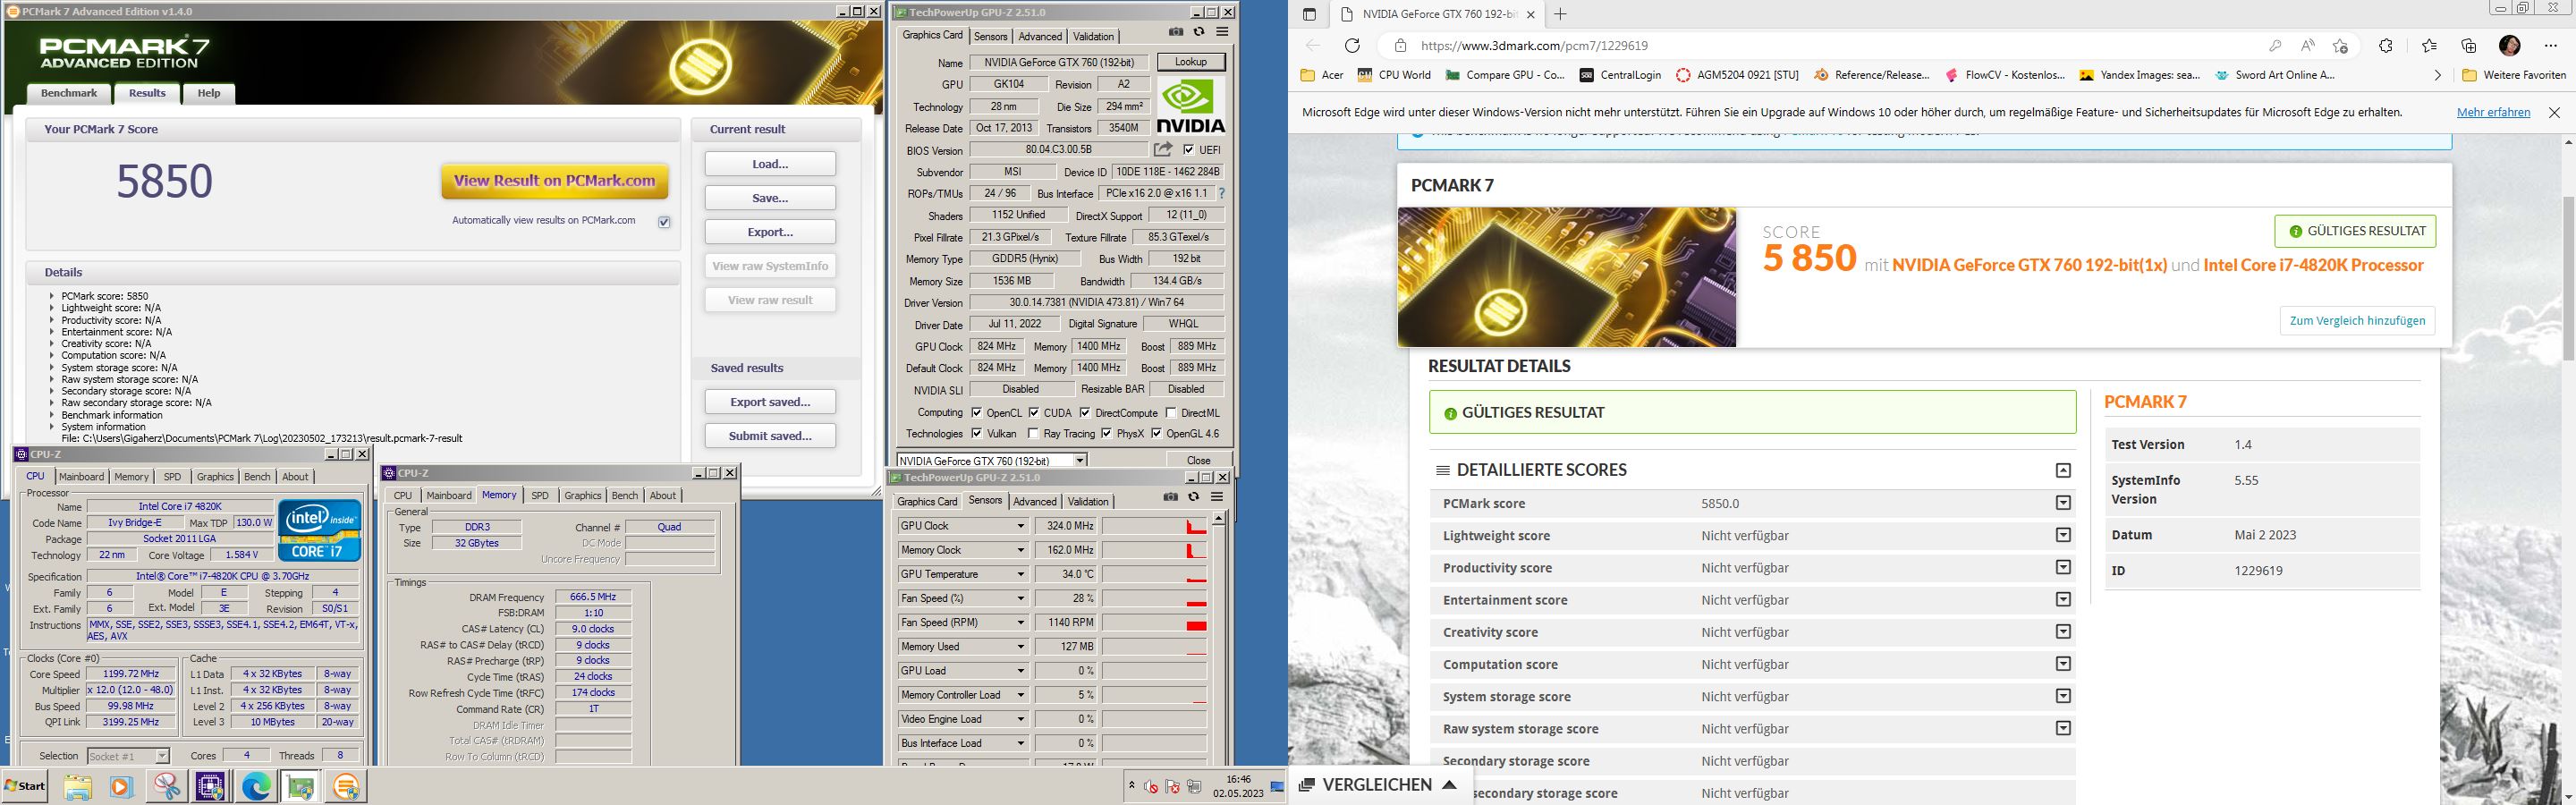Click the Export saved... button

pos(770,402)
